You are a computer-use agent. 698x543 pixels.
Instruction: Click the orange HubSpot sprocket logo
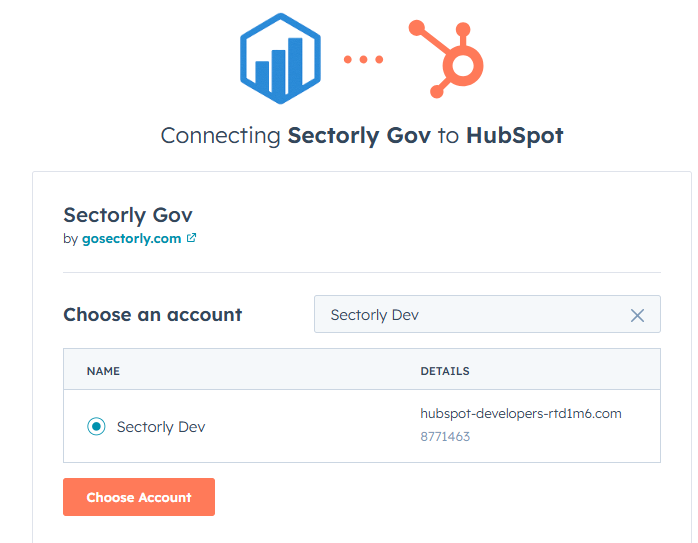tap(451, 59)
